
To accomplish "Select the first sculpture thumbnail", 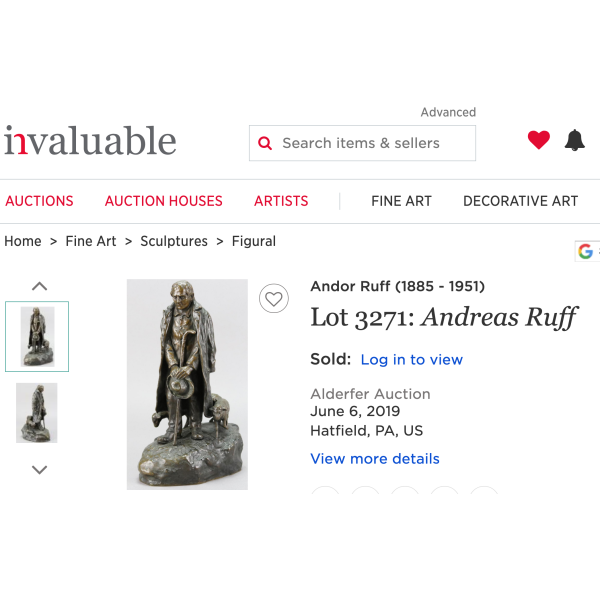I will tap(37, 336).
